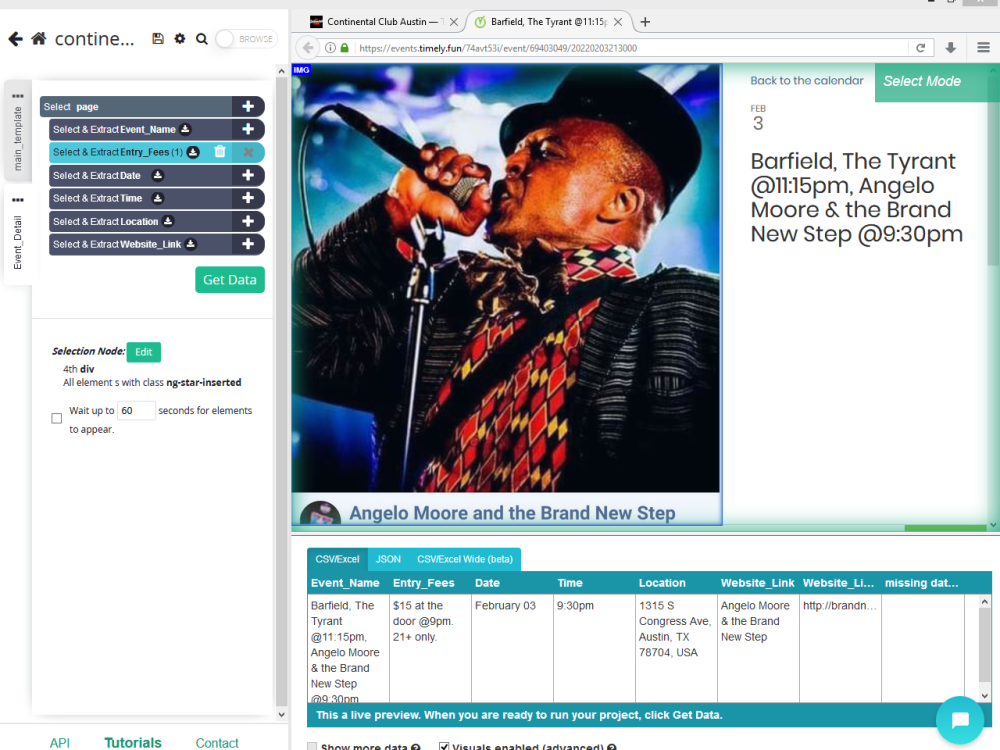Delete Entry_Fees command with trash icon
Screen dimensions: 1000x750
point(219,152)
